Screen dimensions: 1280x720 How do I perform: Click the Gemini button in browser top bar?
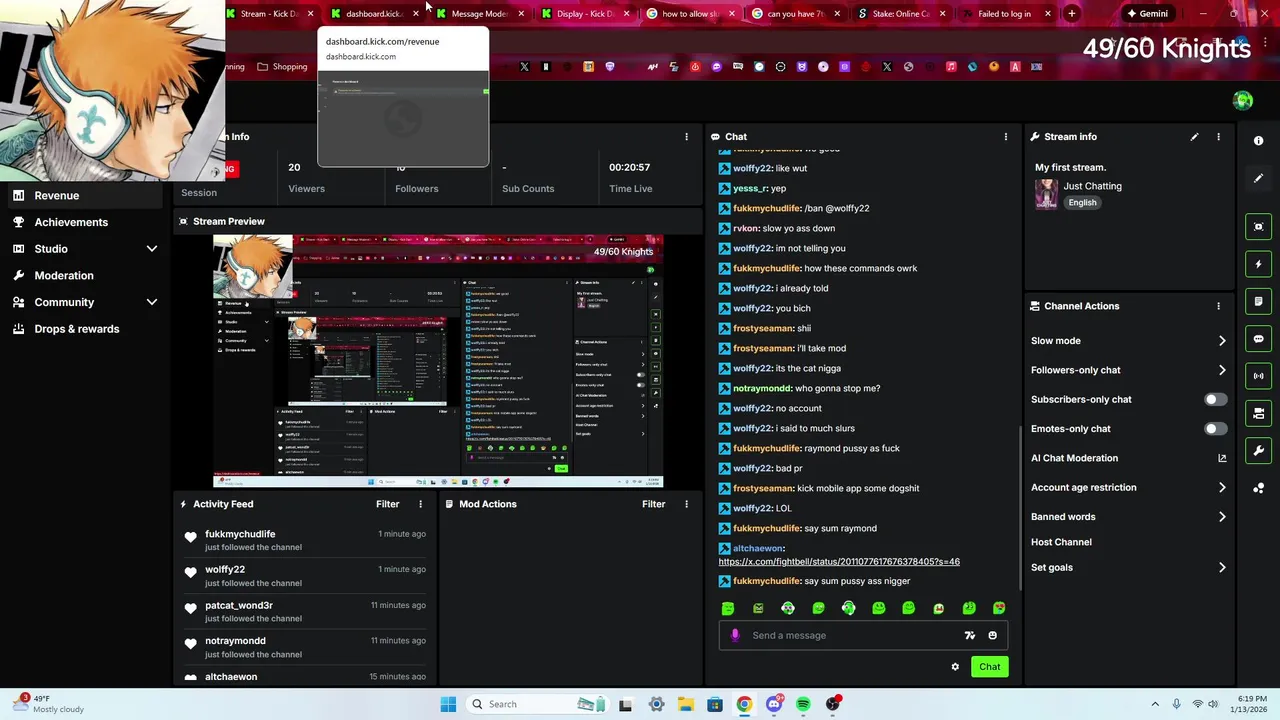(x=1148, y=14)
